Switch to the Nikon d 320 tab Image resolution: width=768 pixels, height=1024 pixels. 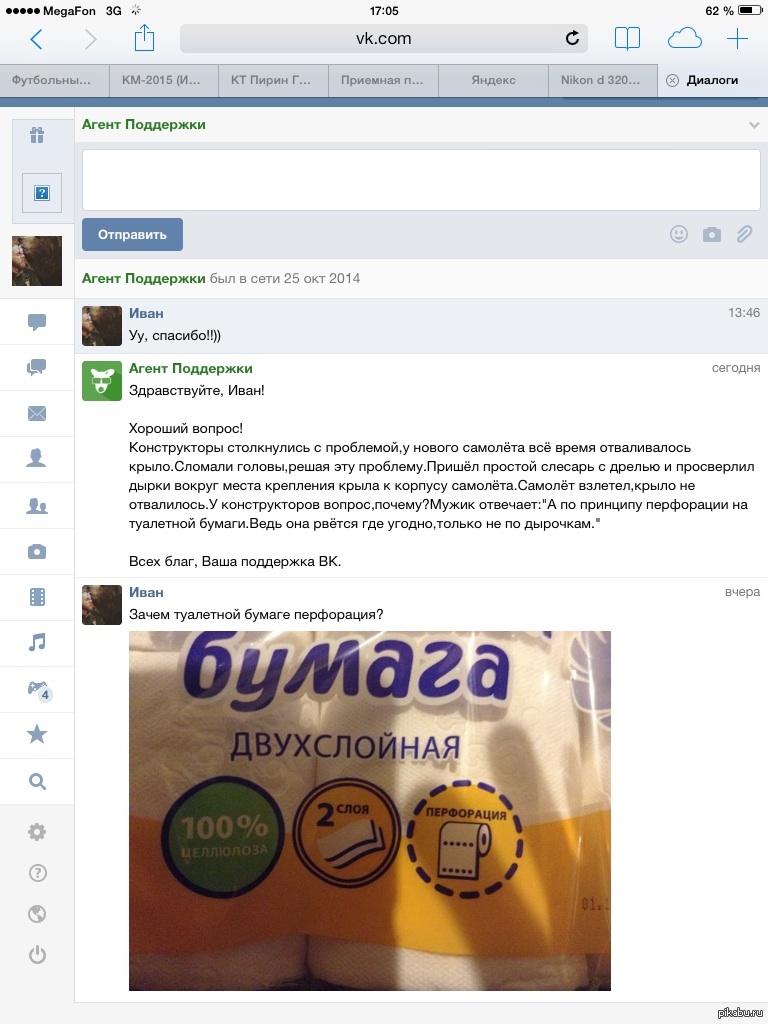(x=602, y=80)
